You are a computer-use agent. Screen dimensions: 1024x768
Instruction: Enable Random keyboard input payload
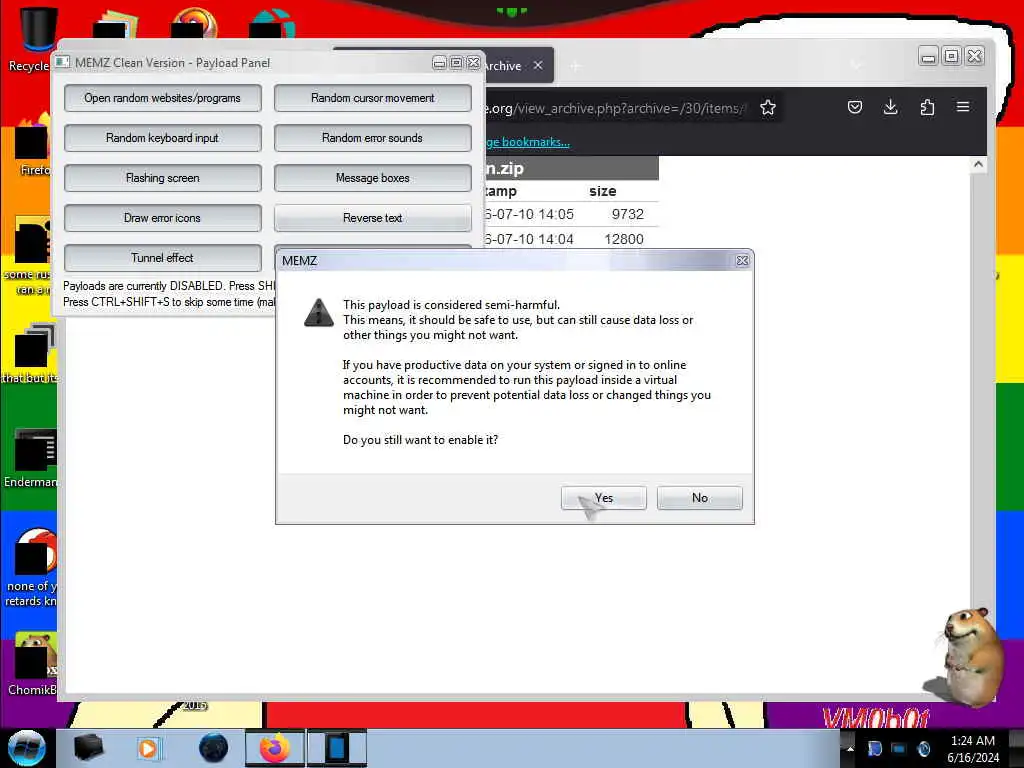[x=163, y=138]
